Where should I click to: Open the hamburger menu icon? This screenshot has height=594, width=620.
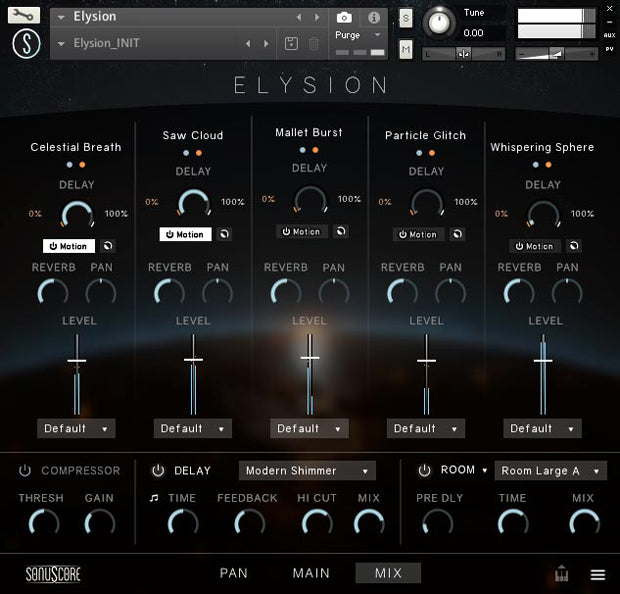(x=598, y=575)
